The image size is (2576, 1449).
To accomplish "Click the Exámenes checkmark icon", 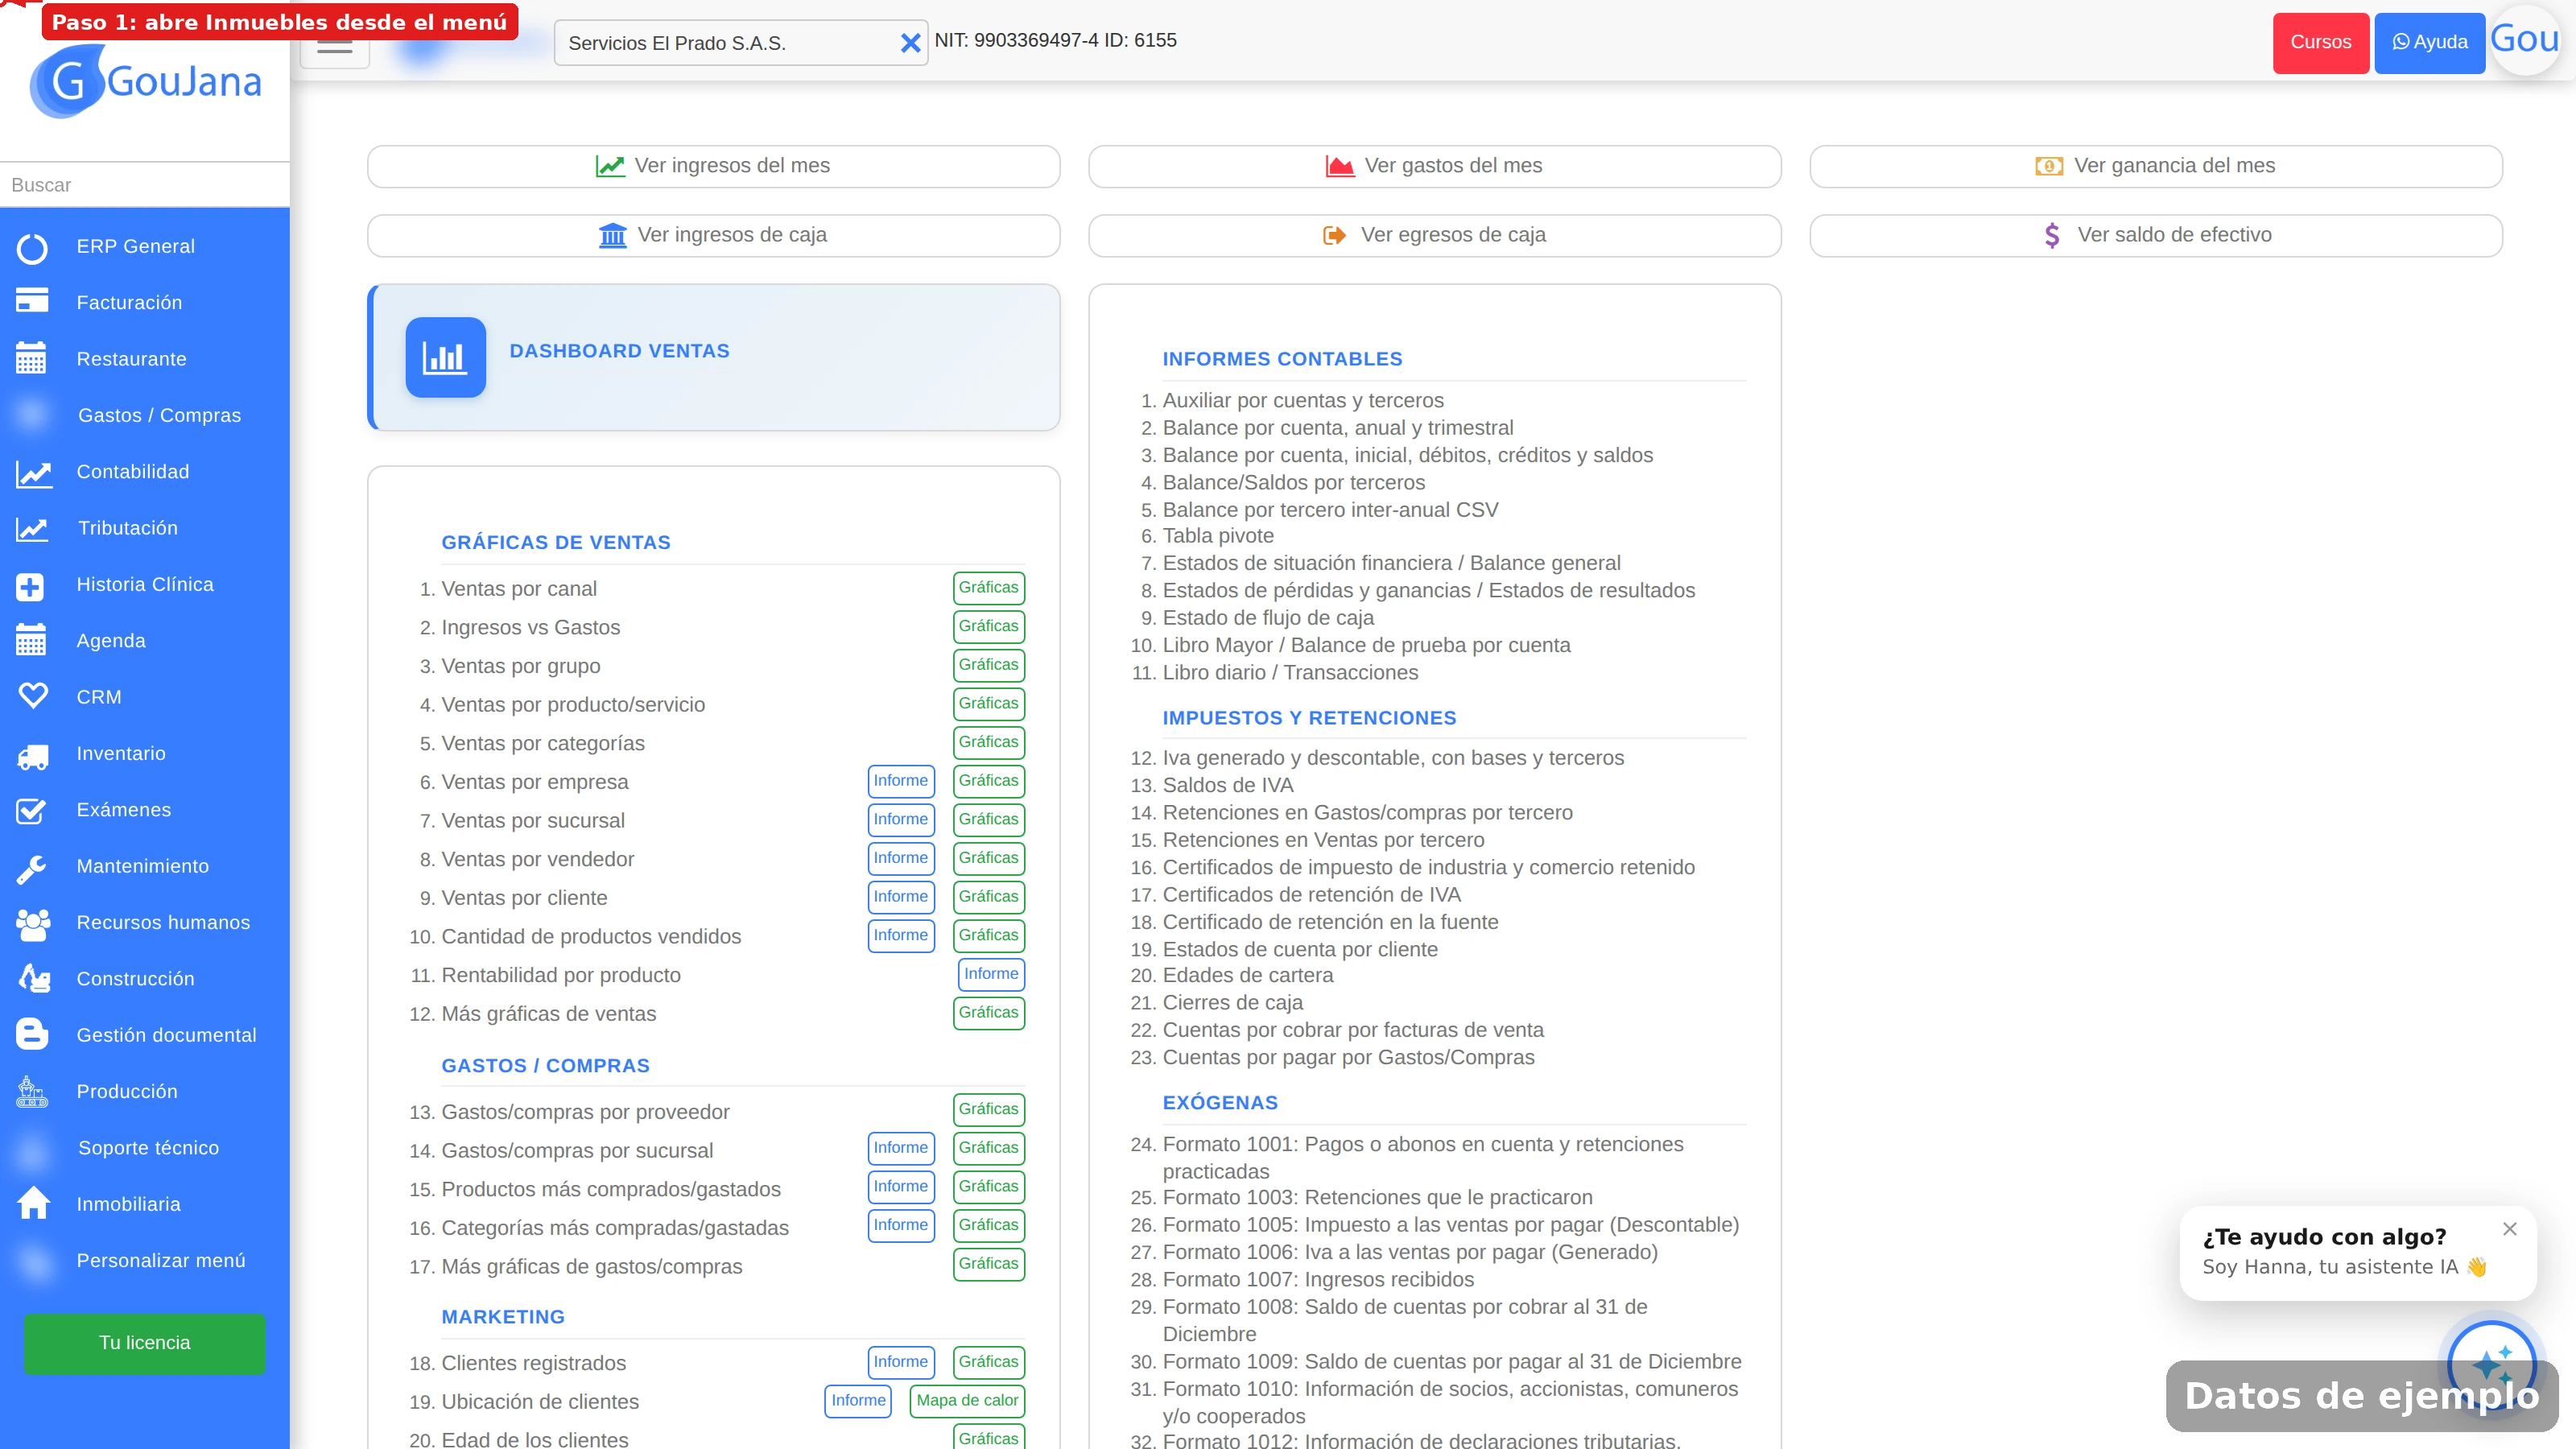I will pos(32,810).
